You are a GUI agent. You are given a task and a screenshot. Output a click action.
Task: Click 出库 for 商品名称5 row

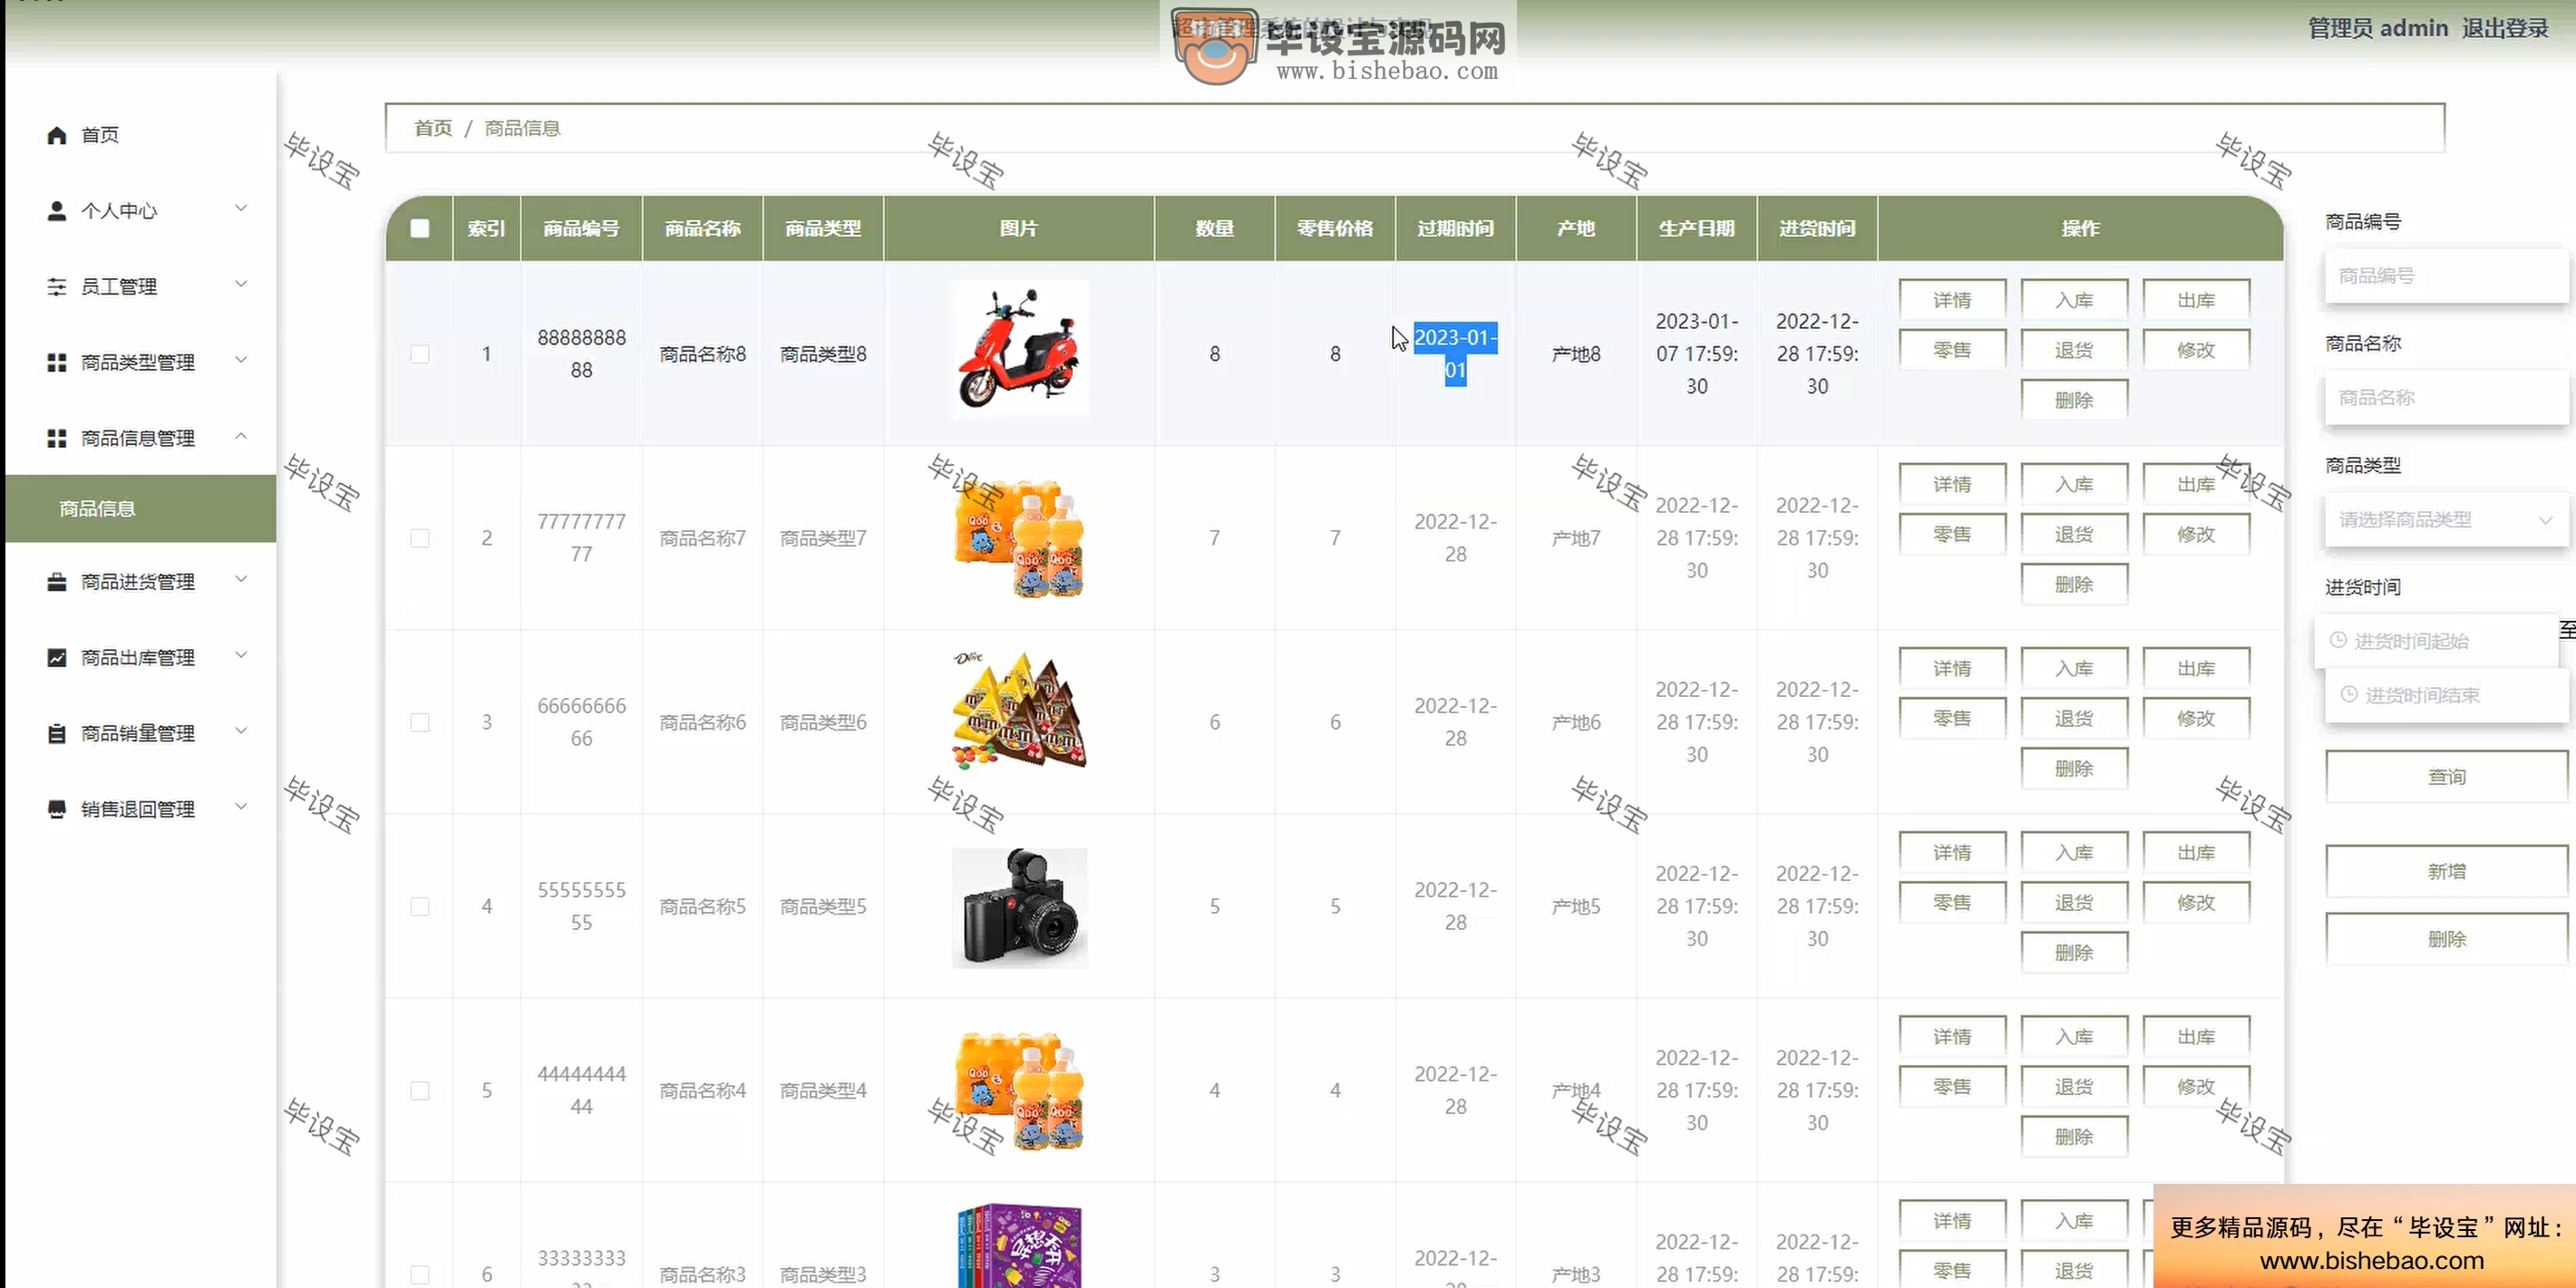click(x=2196, y=852)
